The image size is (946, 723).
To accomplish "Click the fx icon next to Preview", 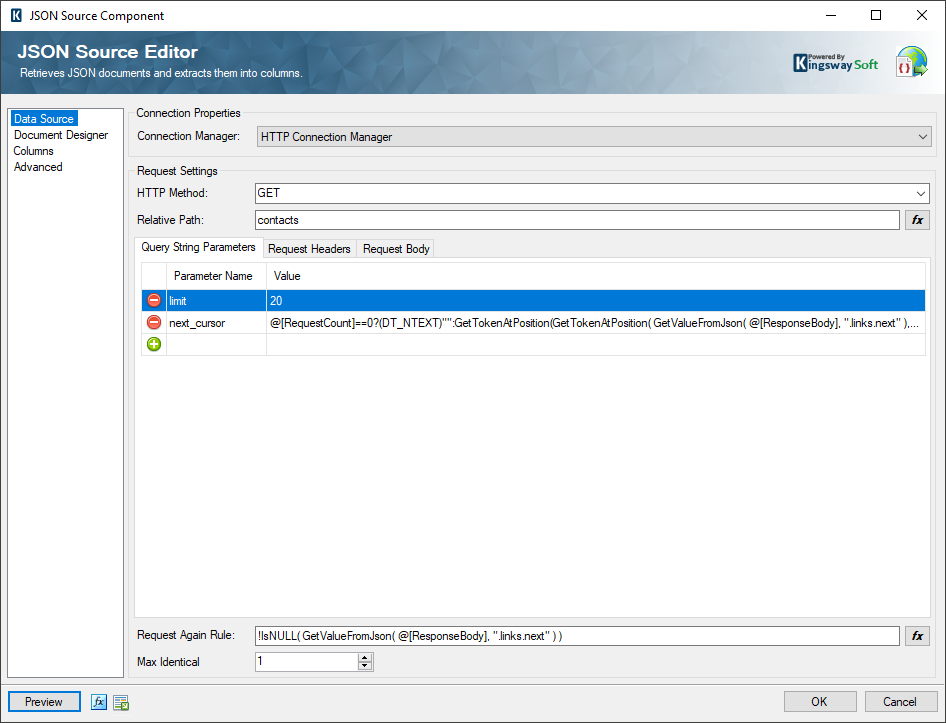I will click(99, 702).
